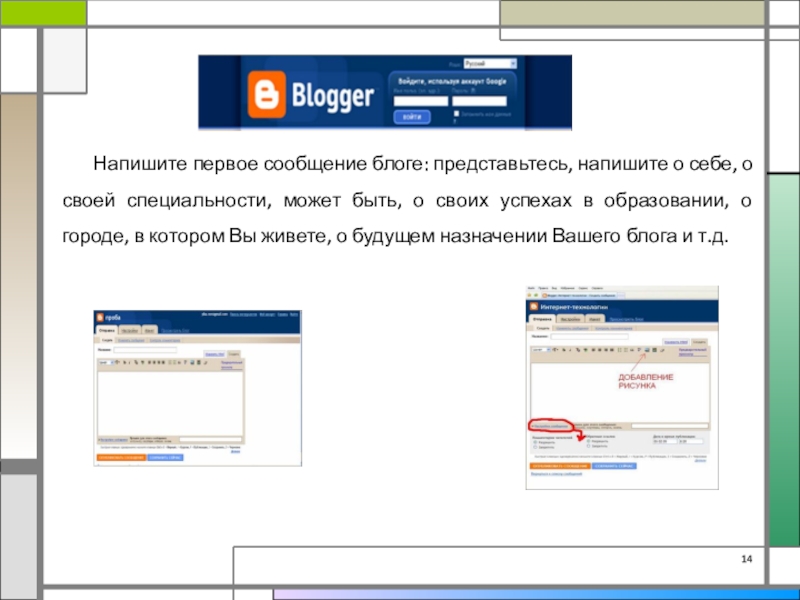Expand the circled post options link in Интернет-технологии
This screenshot has width=800, height=600.
pos(550,427)
